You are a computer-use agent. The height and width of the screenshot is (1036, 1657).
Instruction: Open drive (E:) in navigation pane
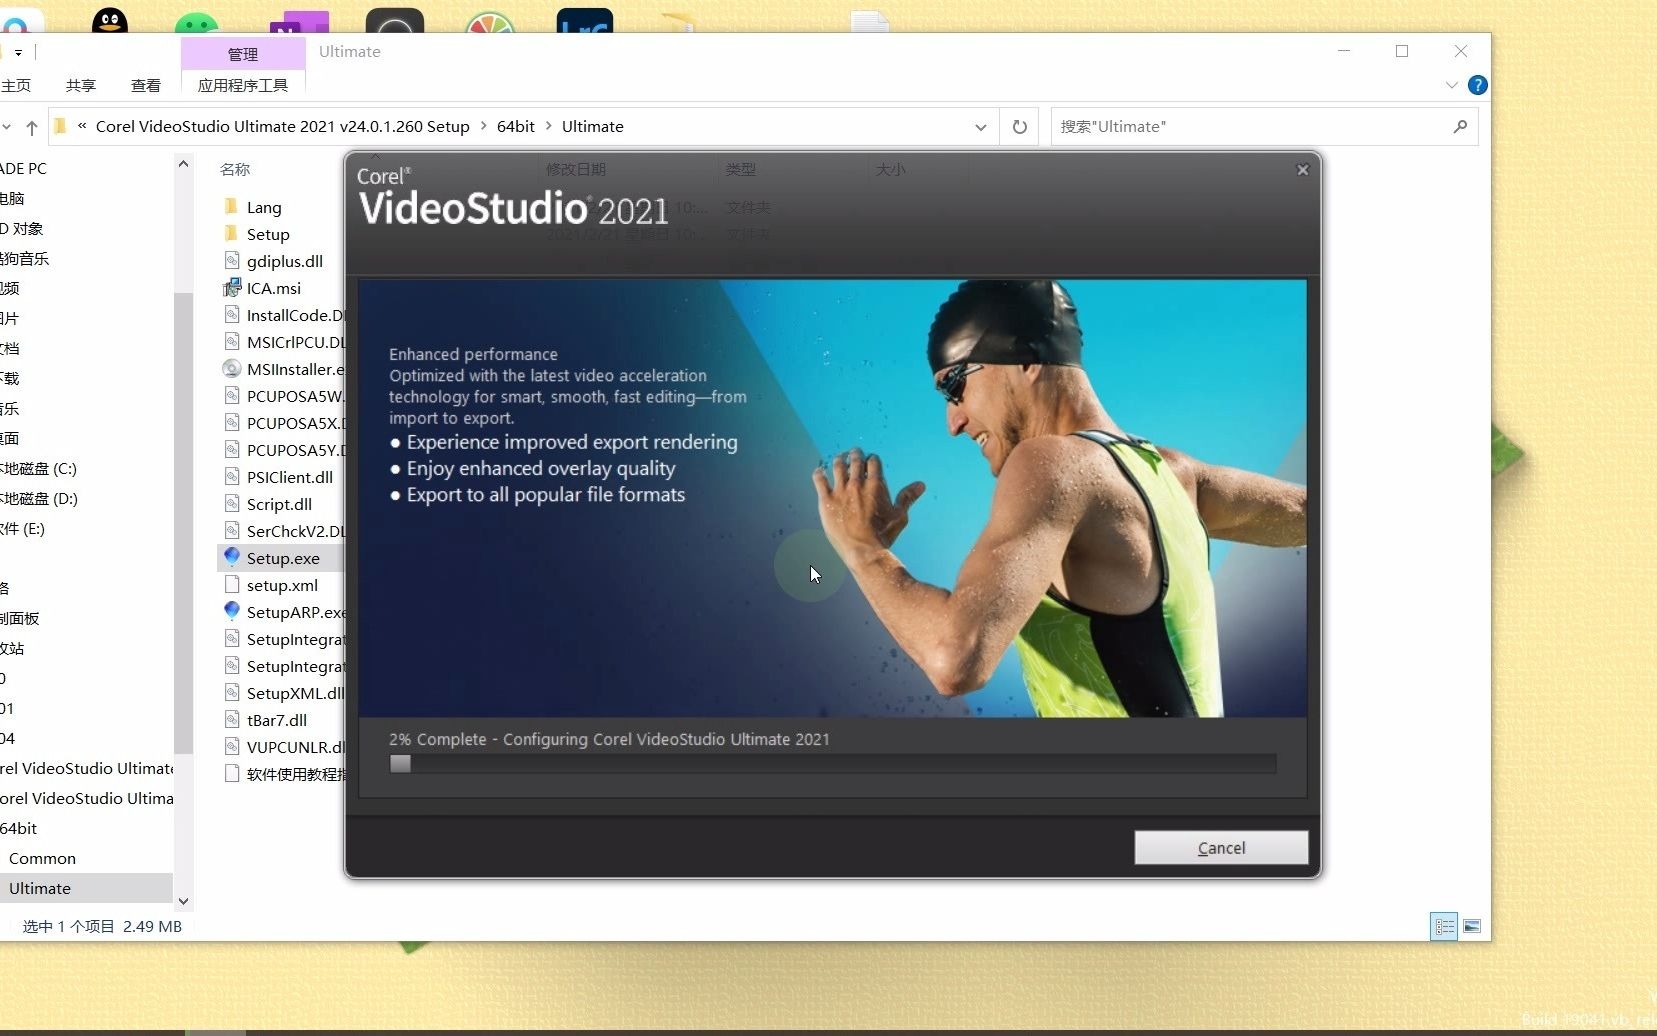tap(22, 528)
